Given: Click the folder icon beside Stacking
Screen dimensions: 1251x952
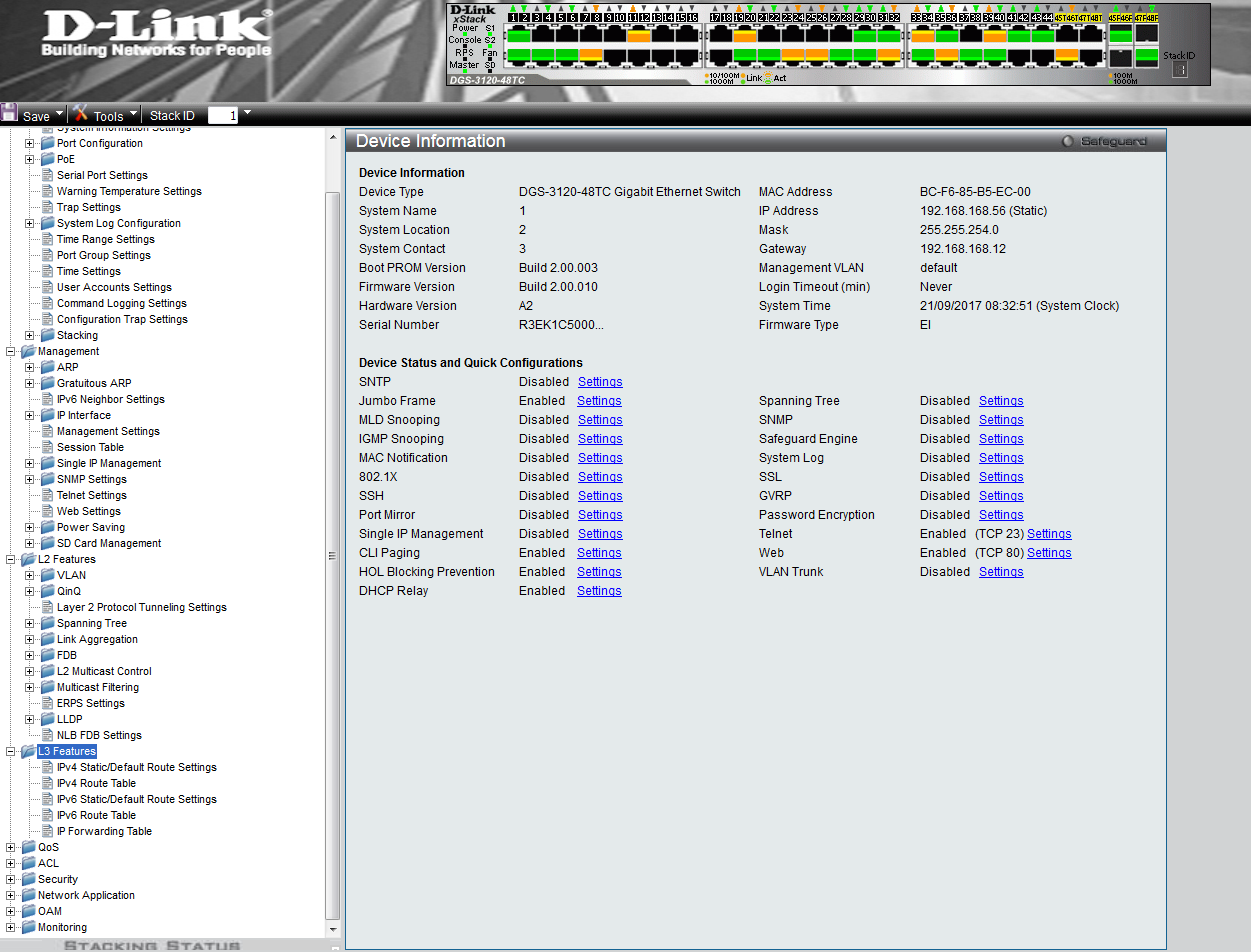Looking at the screenshot, I should pyautogui.click(x=47, y=335).
